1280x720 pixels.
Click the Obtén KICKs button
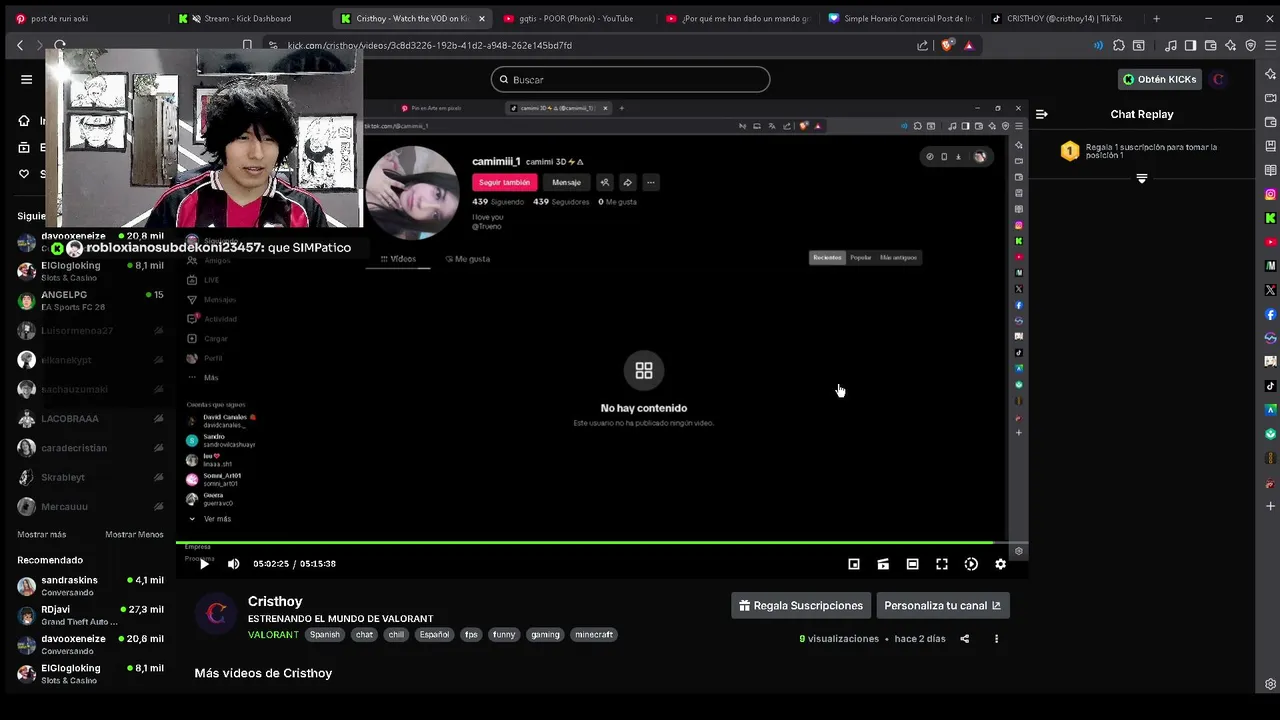(x=1159, y=79)
